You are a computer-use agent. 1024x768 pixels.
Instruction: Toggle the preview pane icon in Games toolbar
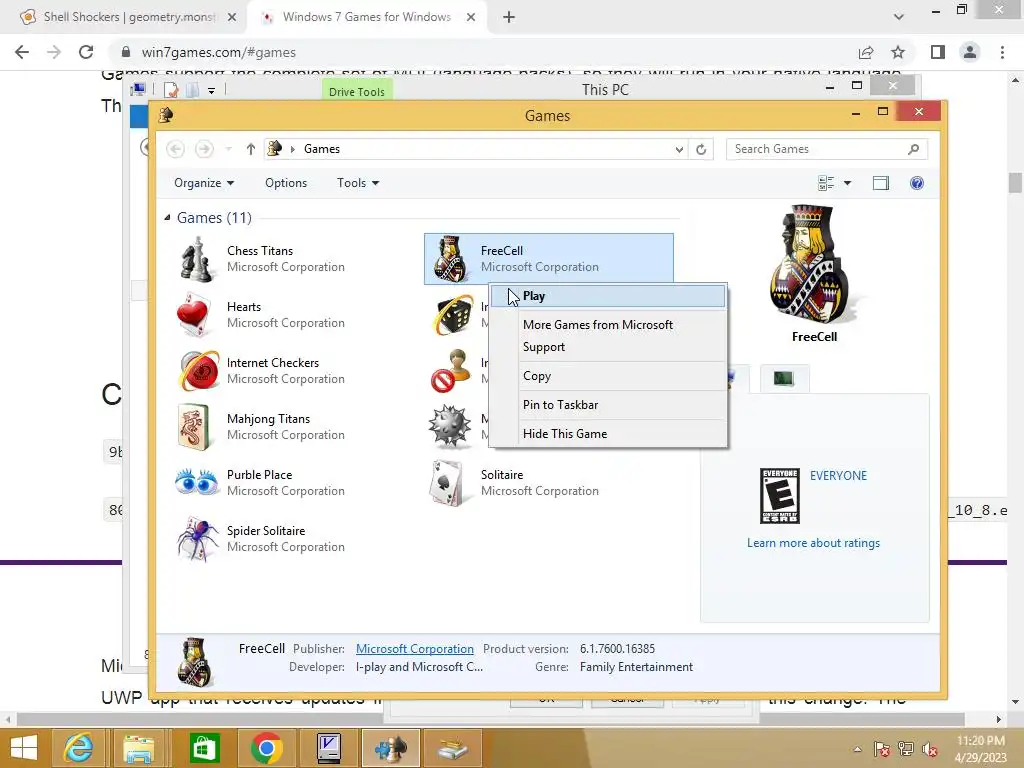[x=881, y=183]
